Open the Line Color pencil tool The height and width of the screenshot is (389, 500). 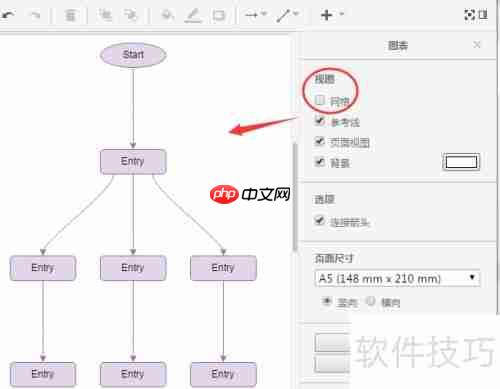point(193,15)
